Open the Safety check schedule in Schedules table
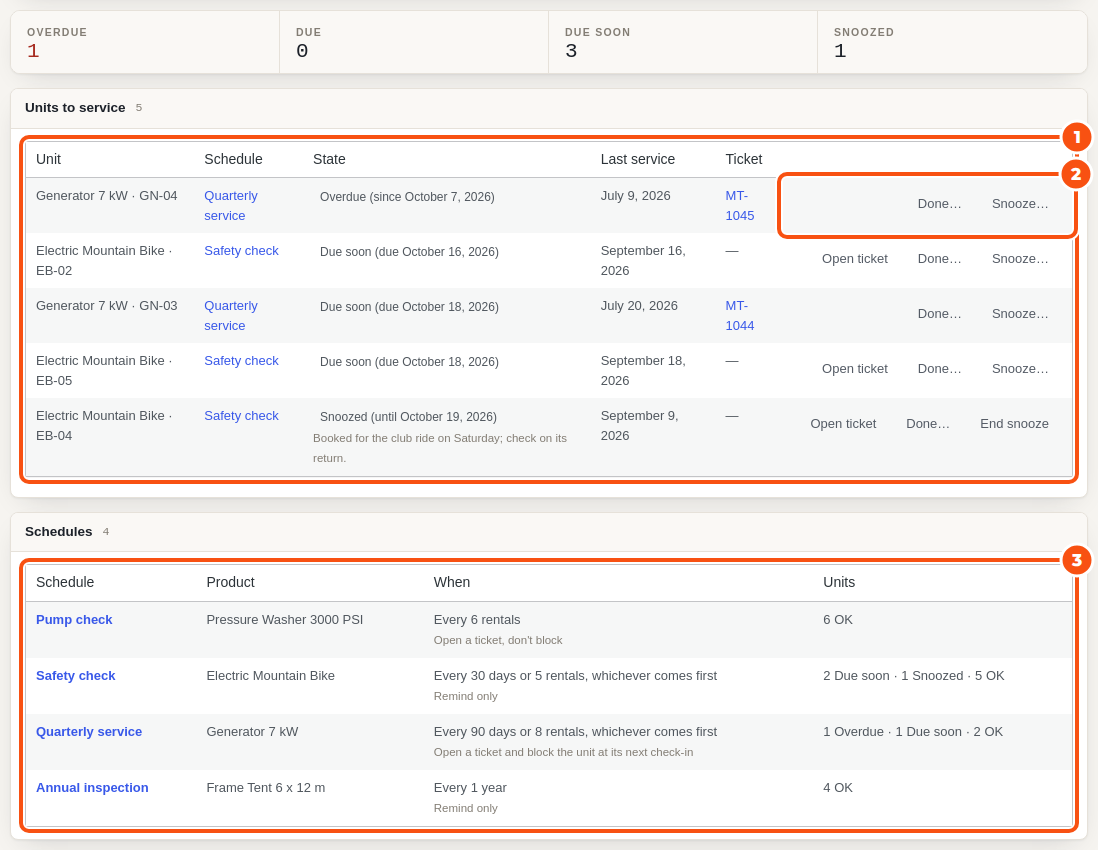1098x850 pixels. [x=75, y=676]
